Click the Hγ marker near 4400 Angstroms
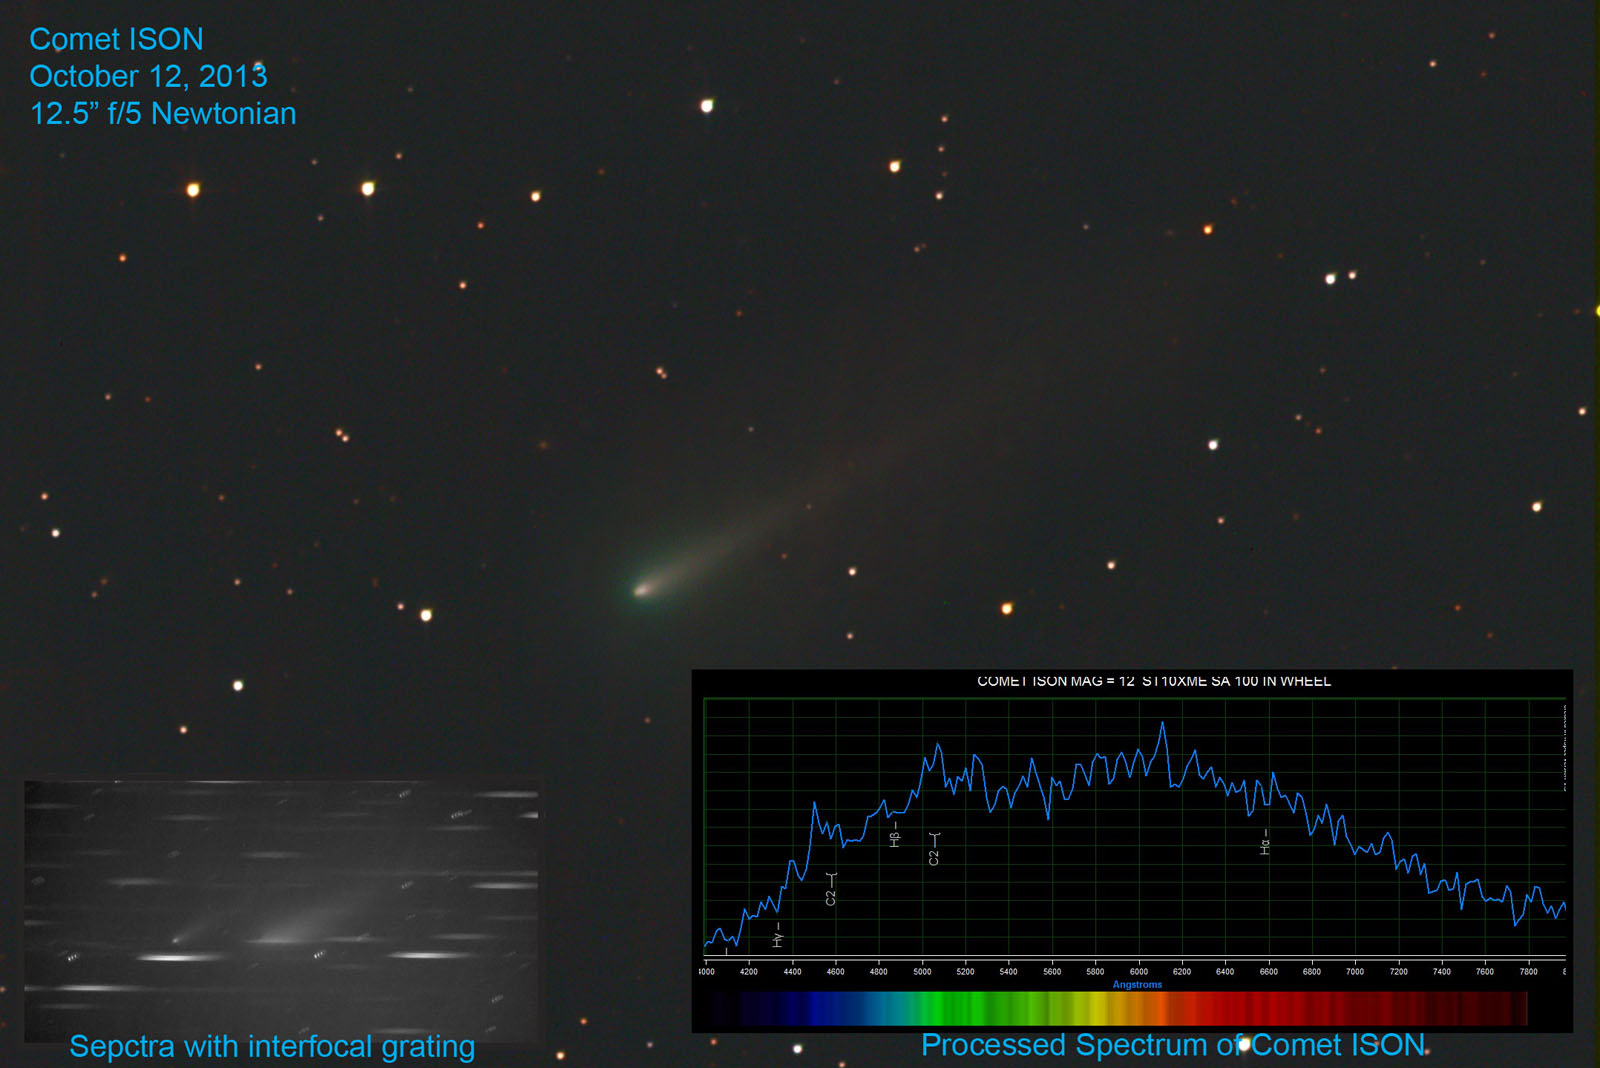This screenshot has height=1068, width=1600. 778,935
